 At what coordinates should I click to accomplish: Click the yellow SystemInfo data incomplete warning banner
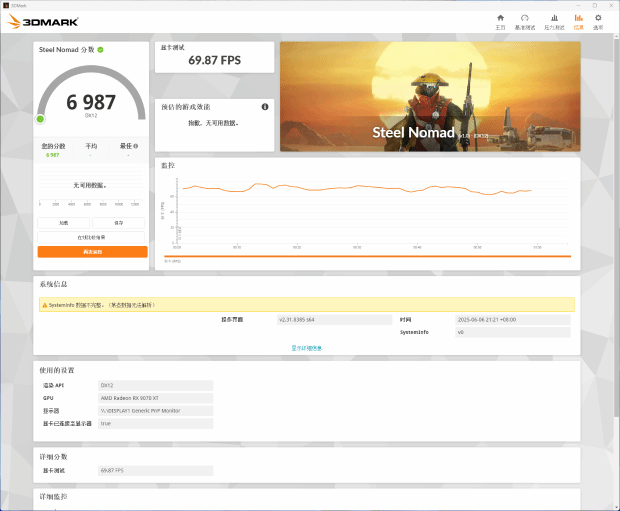click(306, 305)
